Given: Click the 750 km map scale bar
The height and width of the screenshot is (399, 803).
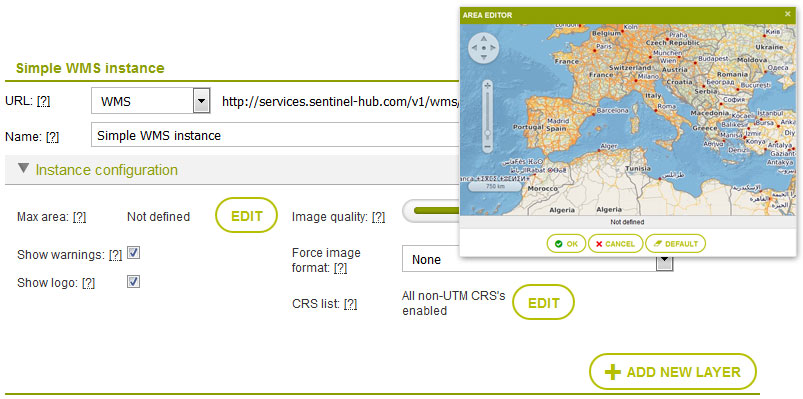Looking at the screenshot, I should click(x=495, y=186).
